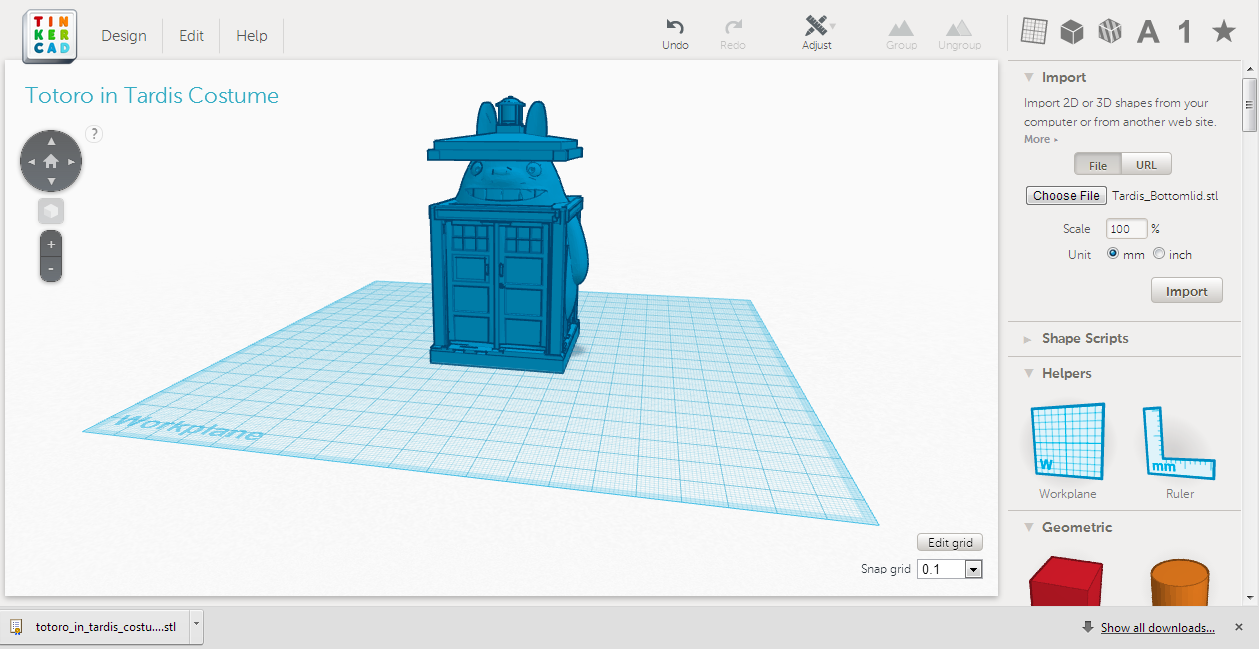The height and width of the screenshot is (649, 1259).
Task: Click the project title Totoro in Tardis Costume
Action: point(152,95)
